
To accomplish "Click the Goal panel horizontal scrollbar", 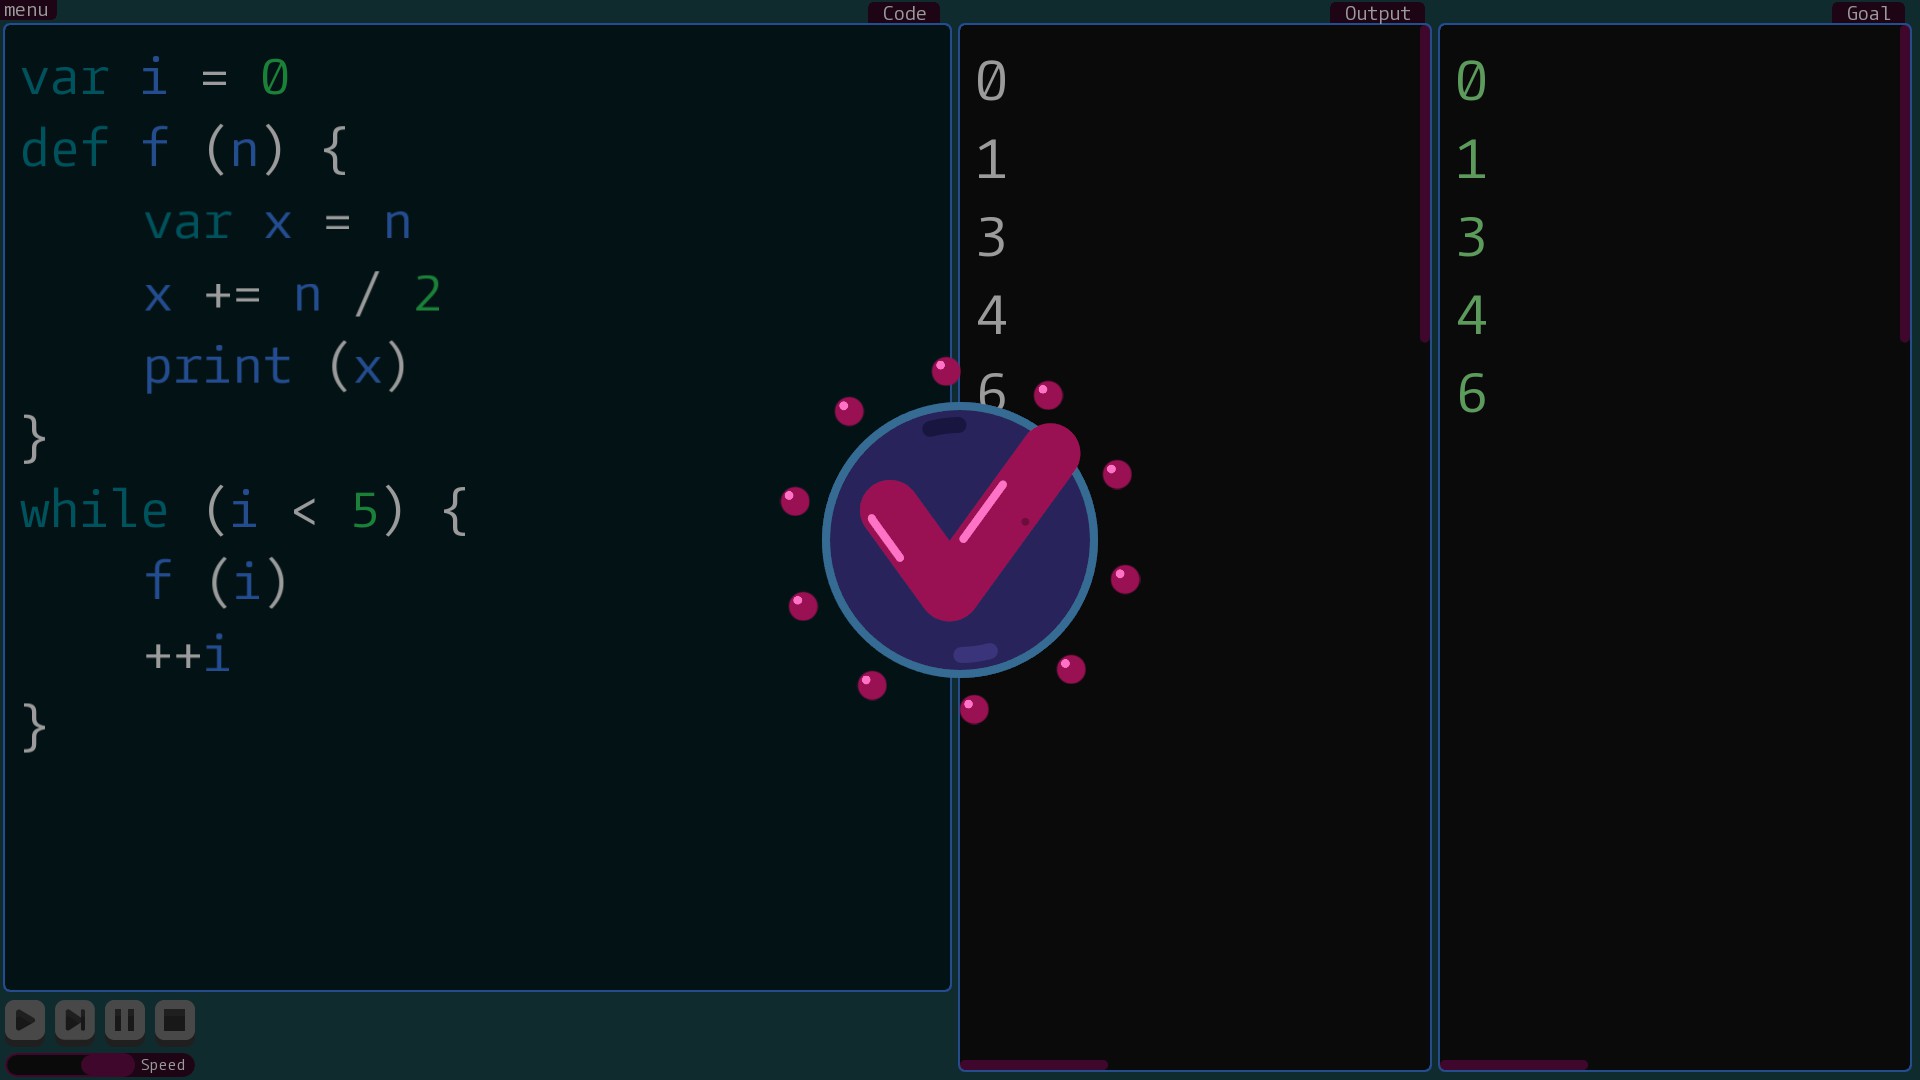I will [x=1514, y=1065].
